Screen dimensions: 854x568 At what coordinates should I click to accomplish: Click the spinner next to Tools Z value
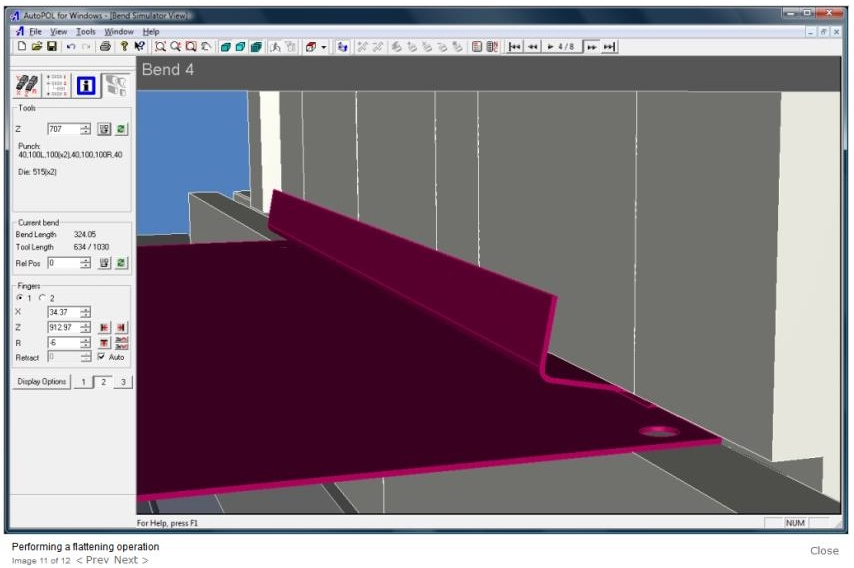click(85, 129)
